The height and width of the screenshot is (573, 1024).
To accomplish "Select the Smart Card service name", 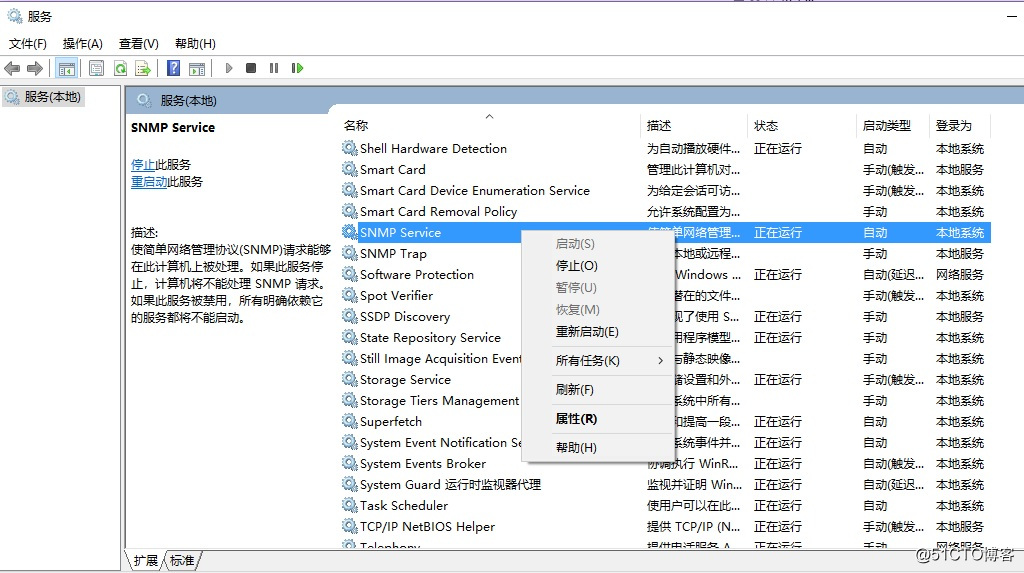I will coord(392,169).
